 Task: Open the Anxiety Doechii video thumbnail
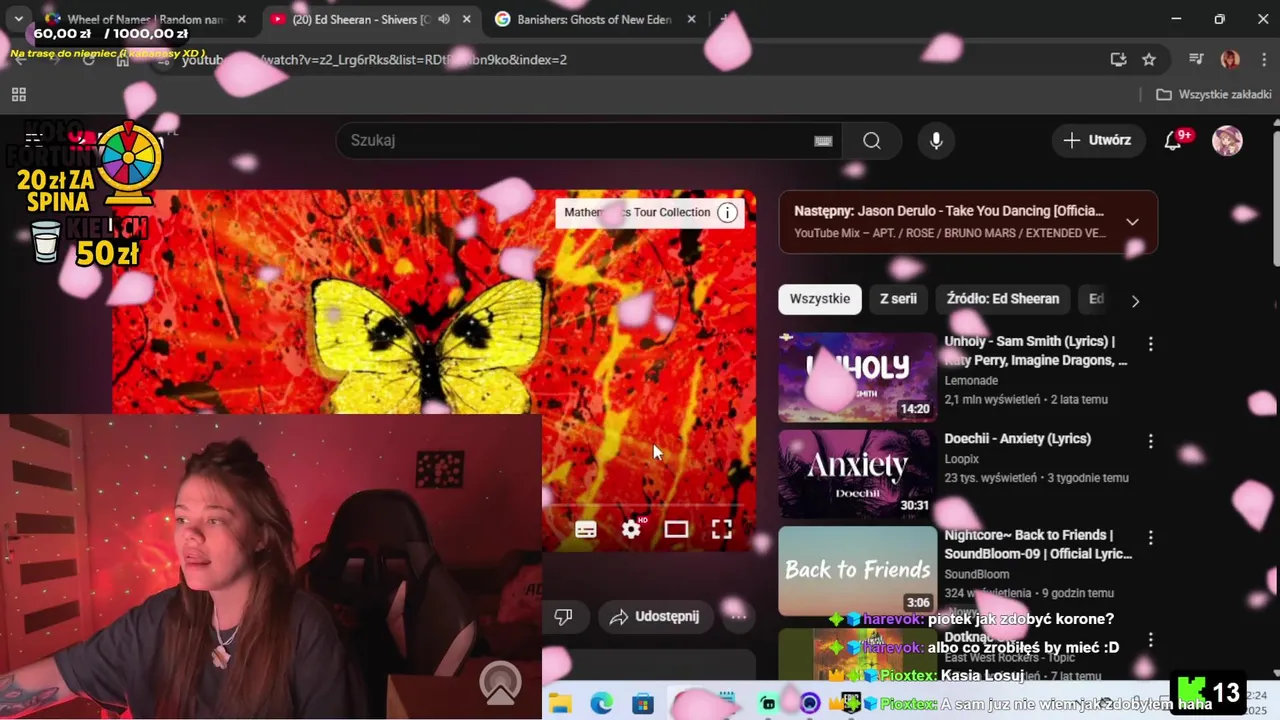point(858,474)
